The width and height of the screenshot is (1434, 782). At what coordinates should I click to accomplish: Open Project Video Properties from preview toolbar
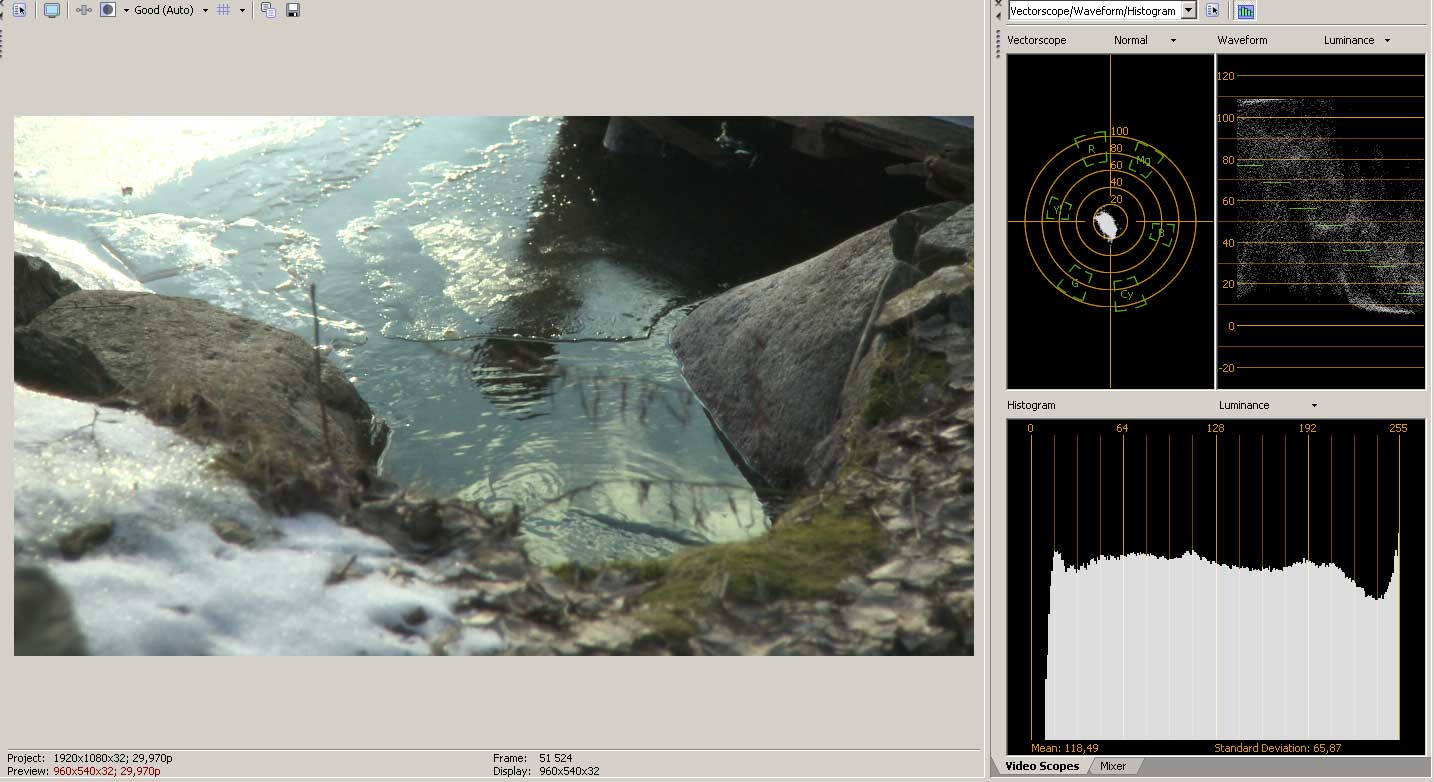pos(19,10)
